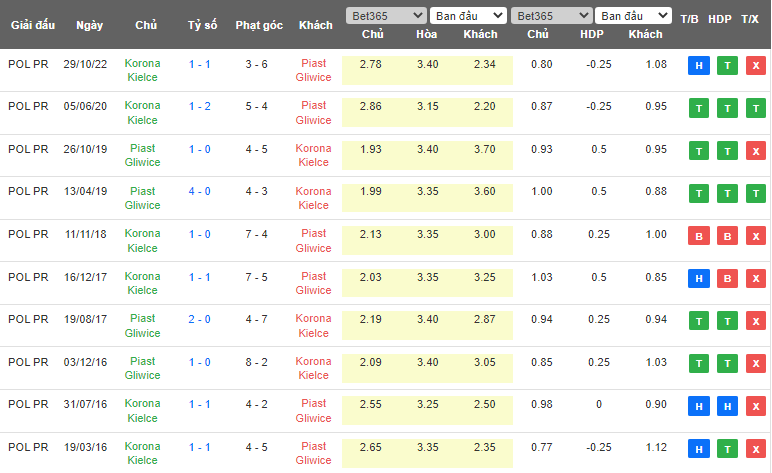772x473 pixels.
Task: Open the leftmost Bet365 bookmaker dropdown
Action: (385, 16)
